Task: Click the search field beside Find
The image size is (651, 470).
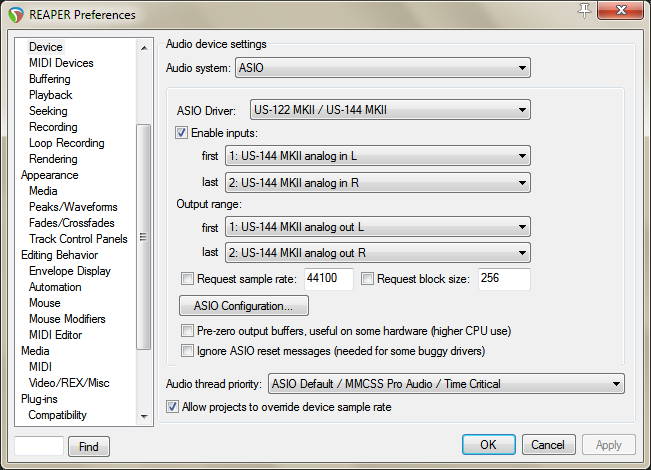Action: [39, 447]
